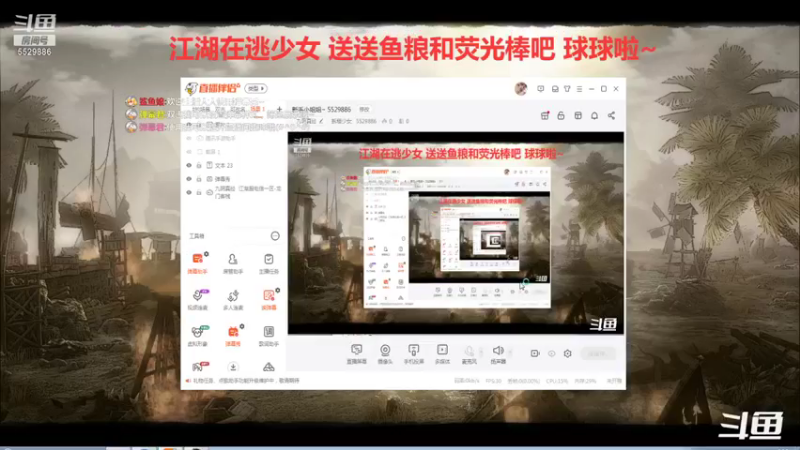Click the padlock icon in header row

[x=561, y=116]
